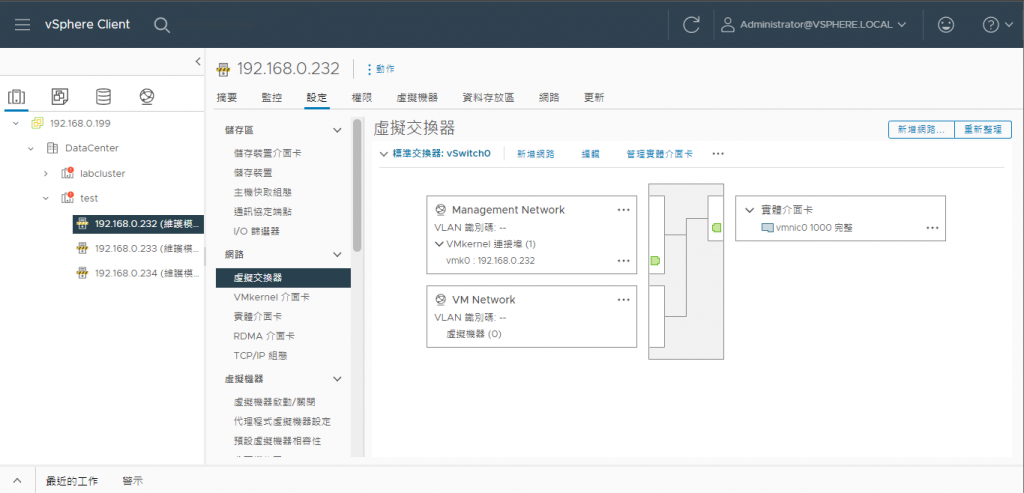This screenshot has width=1024, height=493.
Task: Switch to Storage inventory view icon
Action: tap(103, 97)
